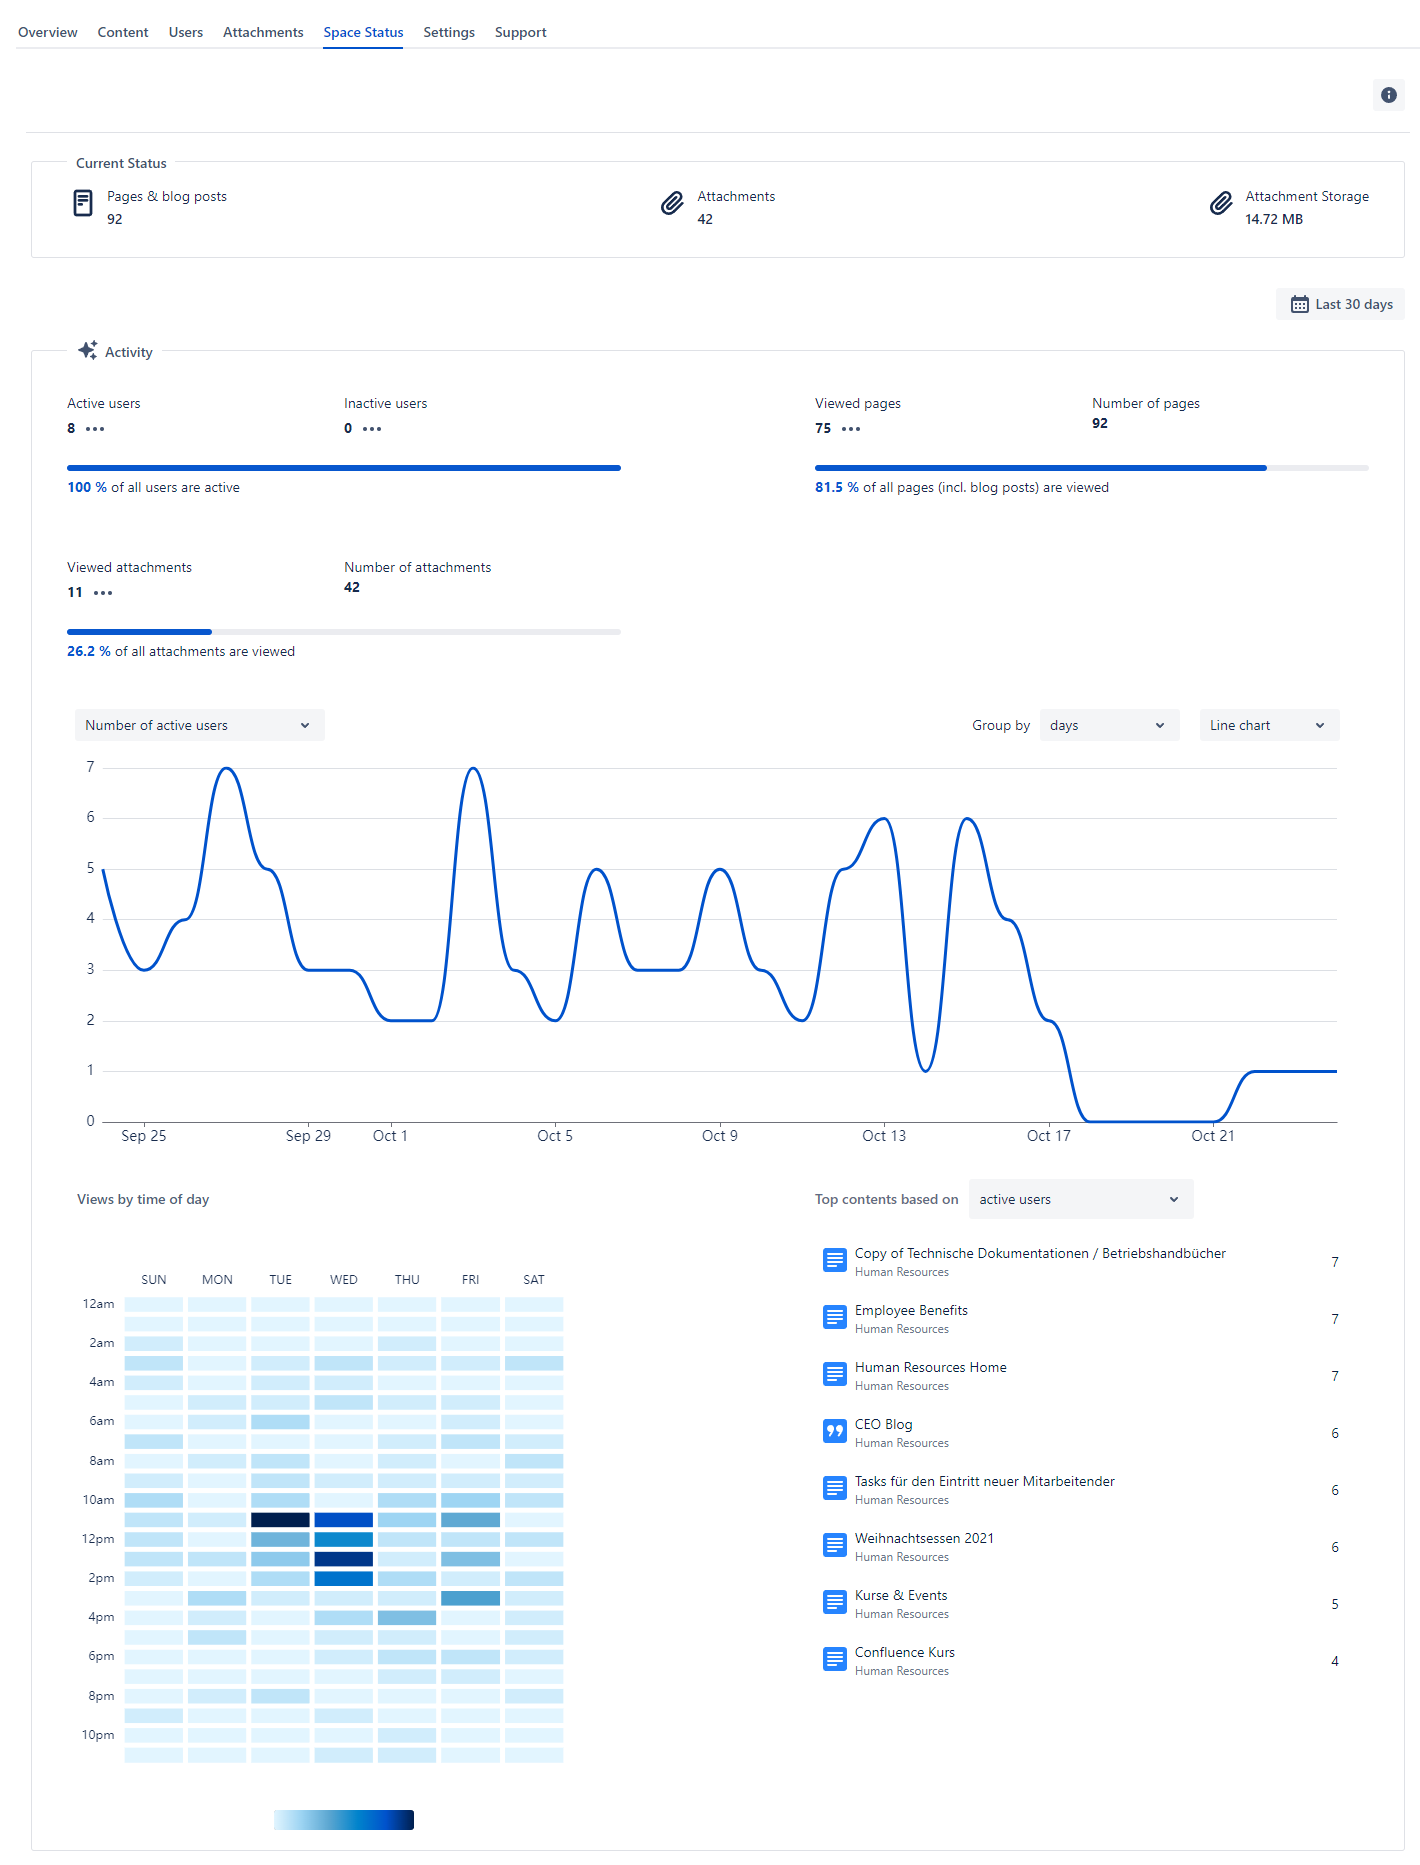Click the viewed attachments progress bar
1420x1865 pixels.
(343, 632)
